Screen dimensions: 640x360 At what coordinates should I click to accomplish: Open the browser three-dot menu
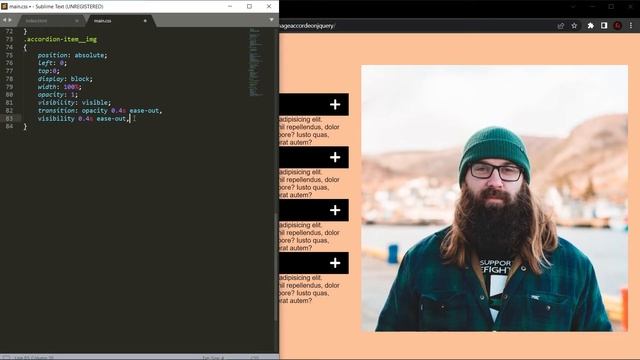631,26
